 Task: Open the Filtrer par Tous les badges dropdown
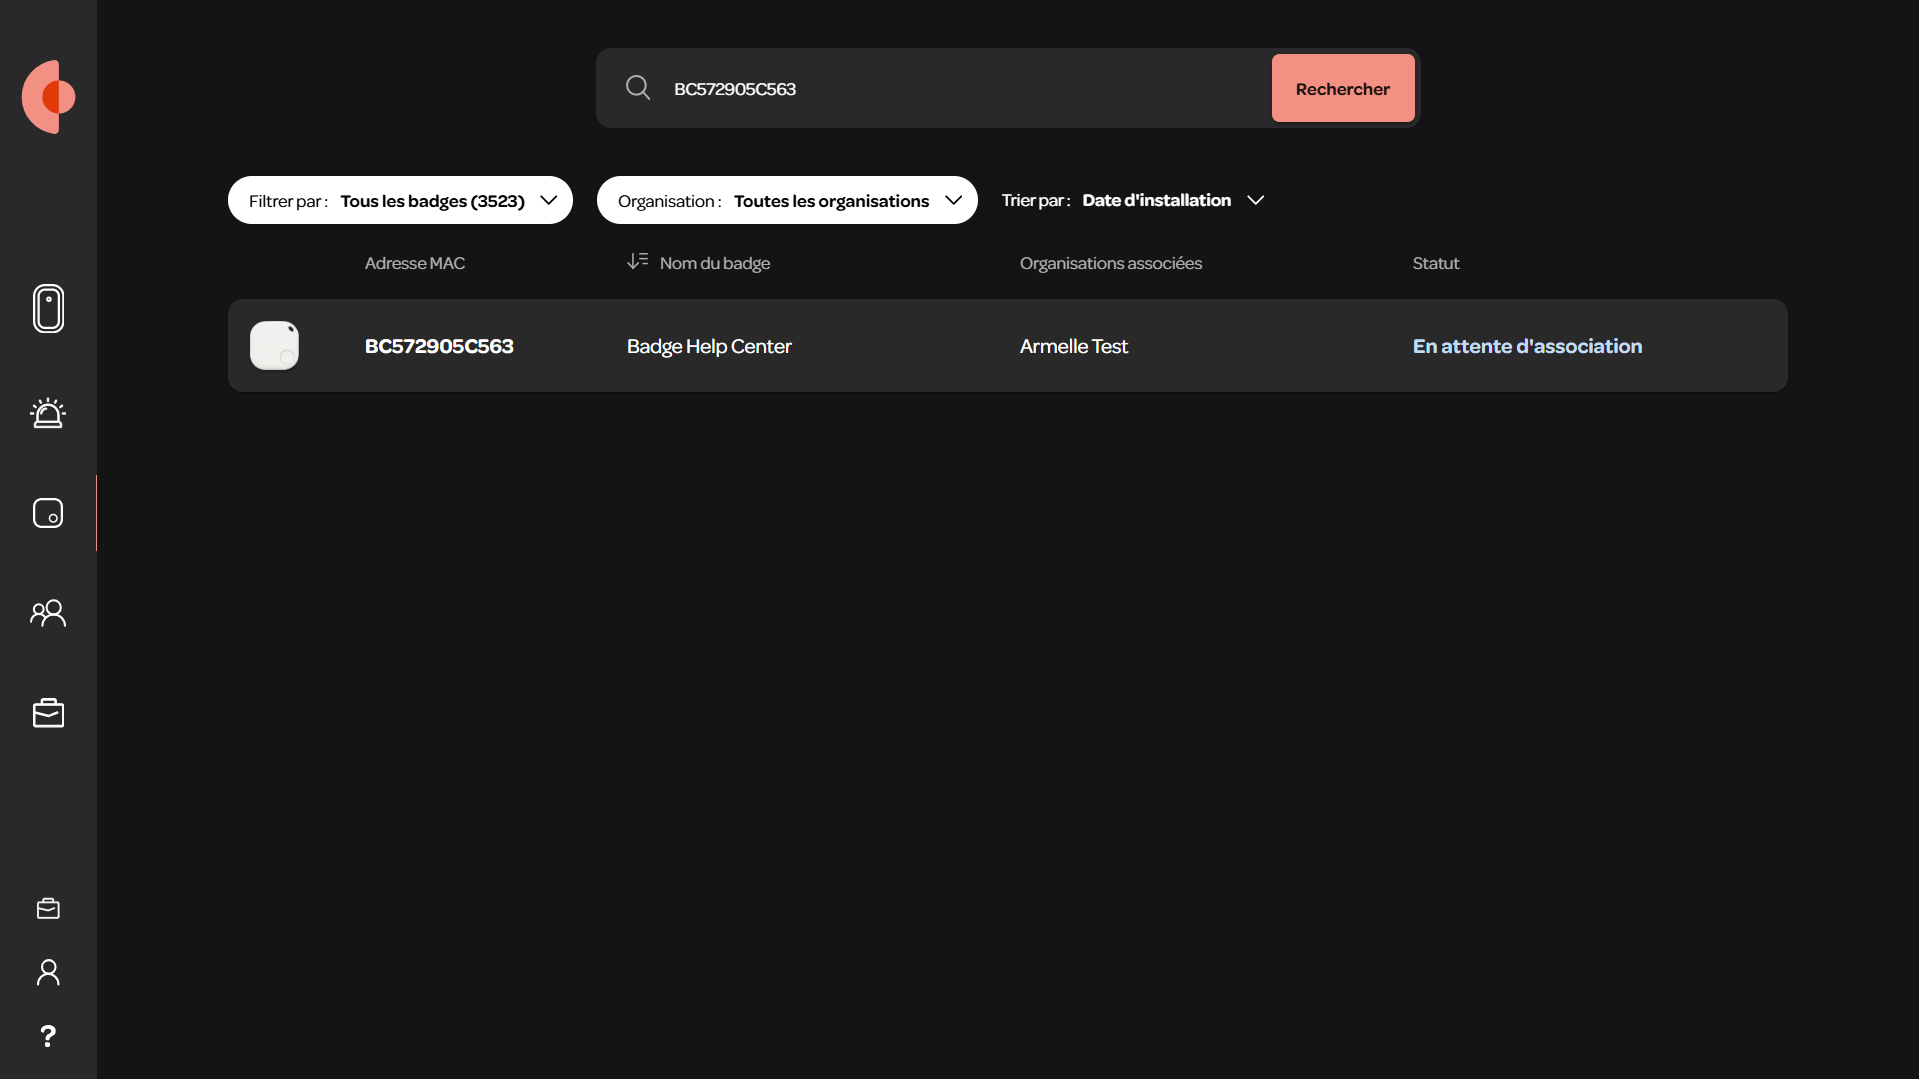click(x=400, y=200)
